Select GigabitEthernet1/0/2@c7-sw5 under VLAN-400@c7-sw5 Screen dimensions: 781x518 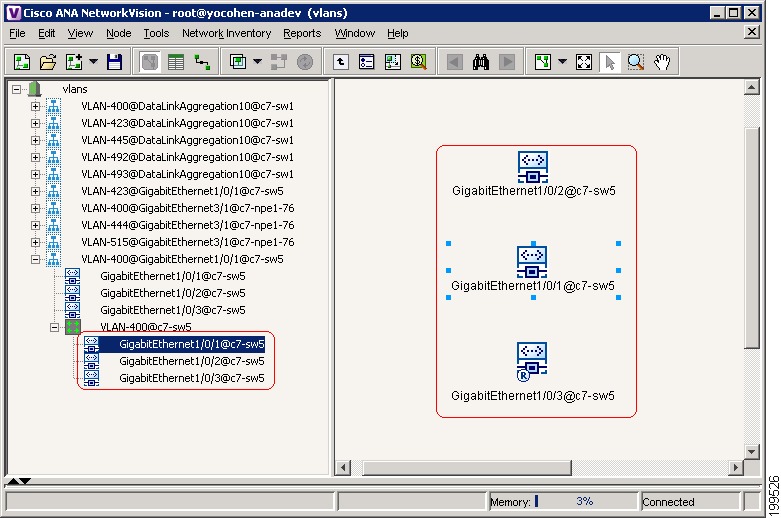pos(192,361)
